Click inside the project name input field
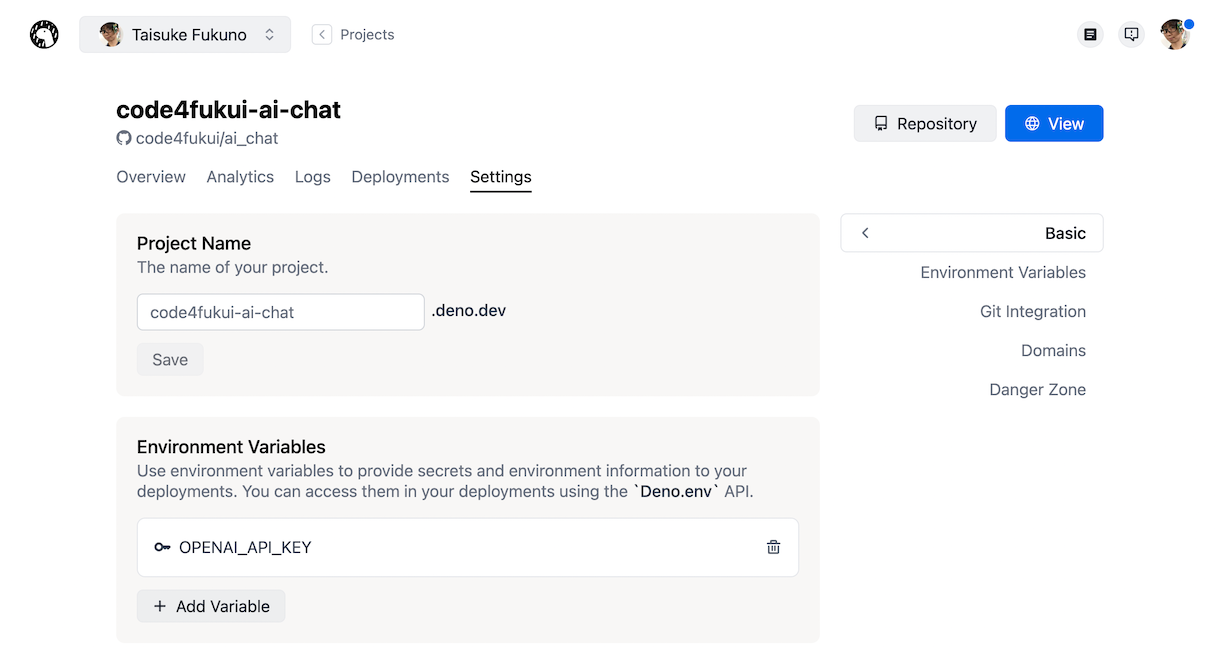Screen dimensions: 1220x660 point(280,311)
